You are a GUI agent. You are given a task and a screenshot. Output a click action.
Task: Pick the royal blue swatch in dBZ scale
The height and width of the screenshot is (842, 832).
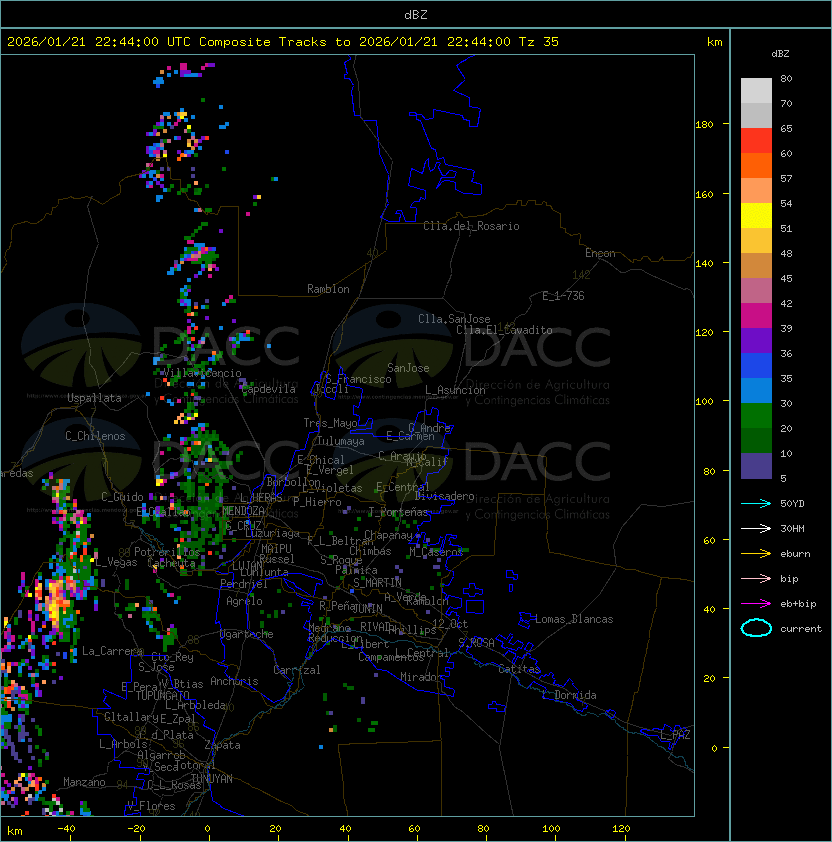point(756,366)
